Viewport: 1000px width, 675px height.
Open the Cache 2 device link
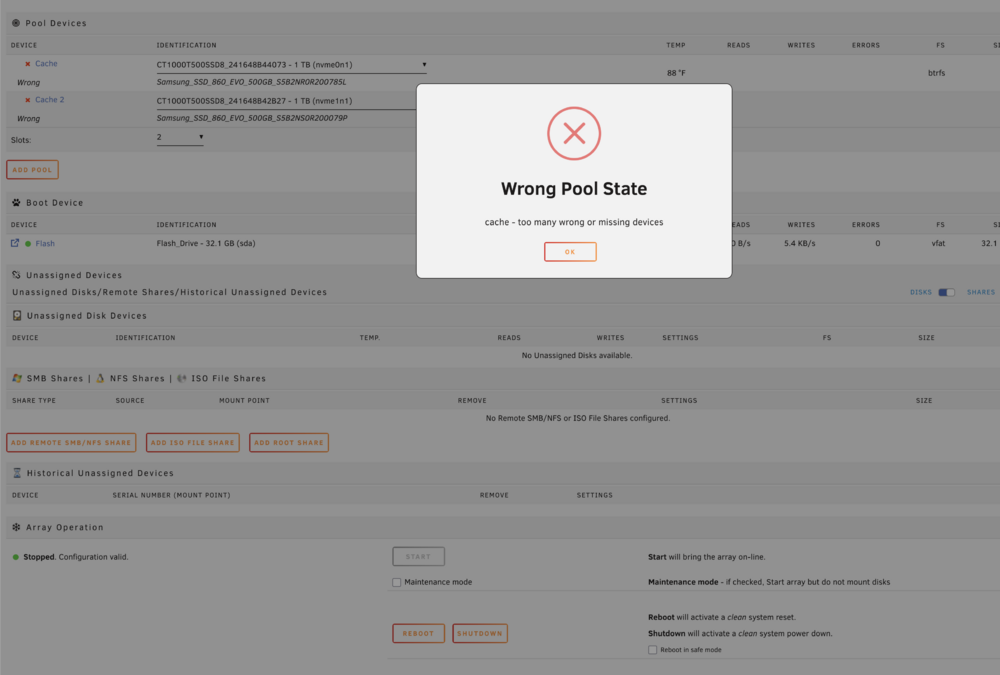pos(50,100)
